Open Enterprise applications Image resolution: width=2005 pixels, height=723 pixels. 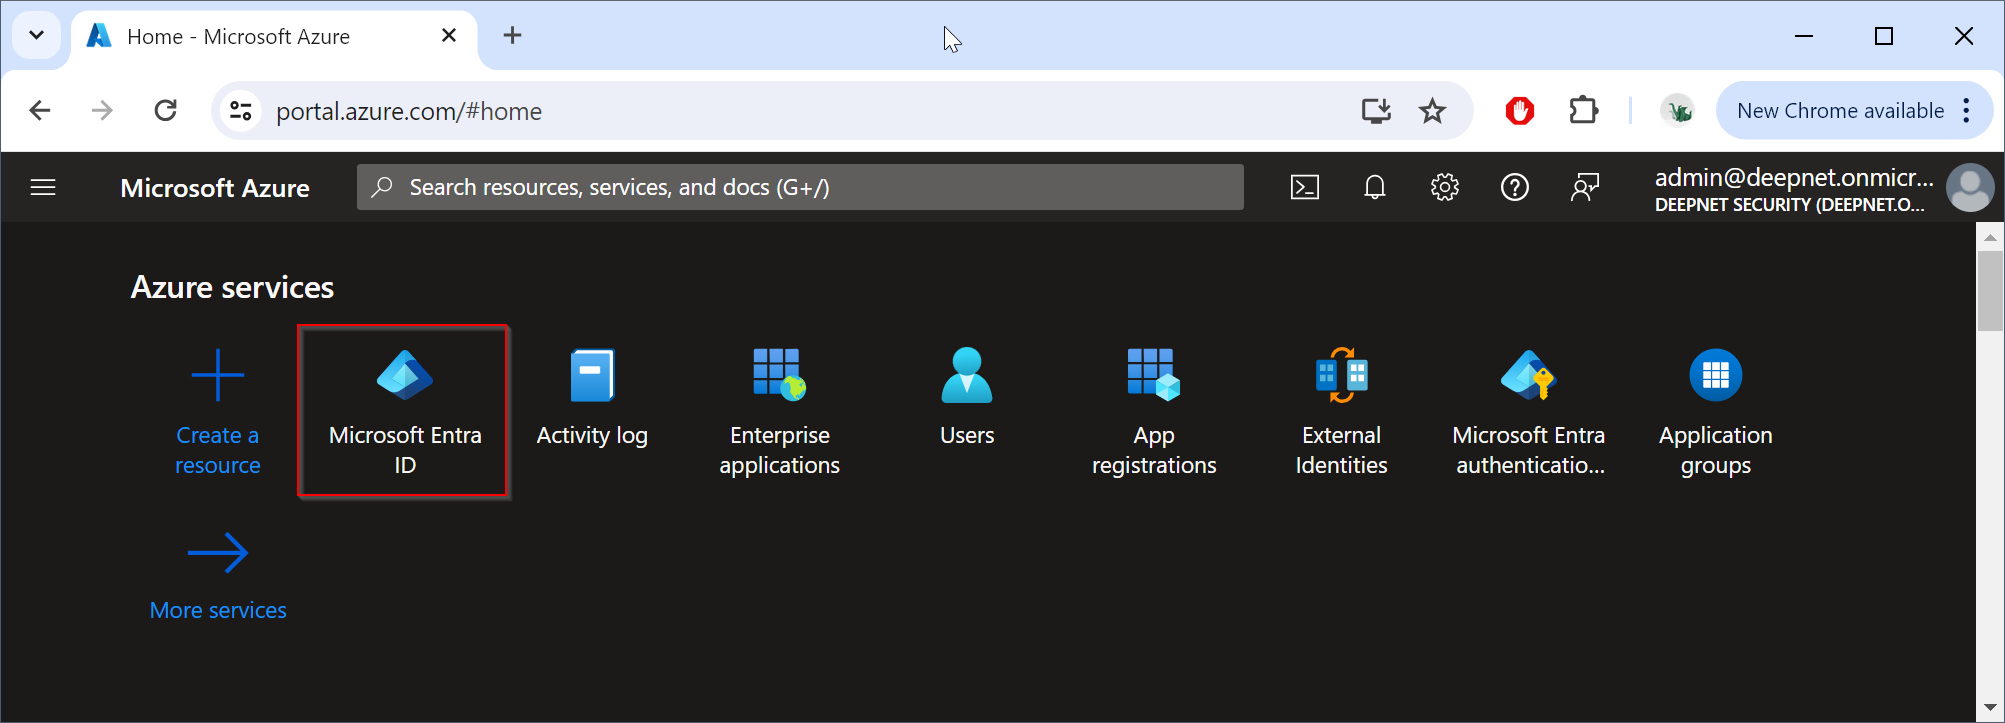click(x=779, y=410)
